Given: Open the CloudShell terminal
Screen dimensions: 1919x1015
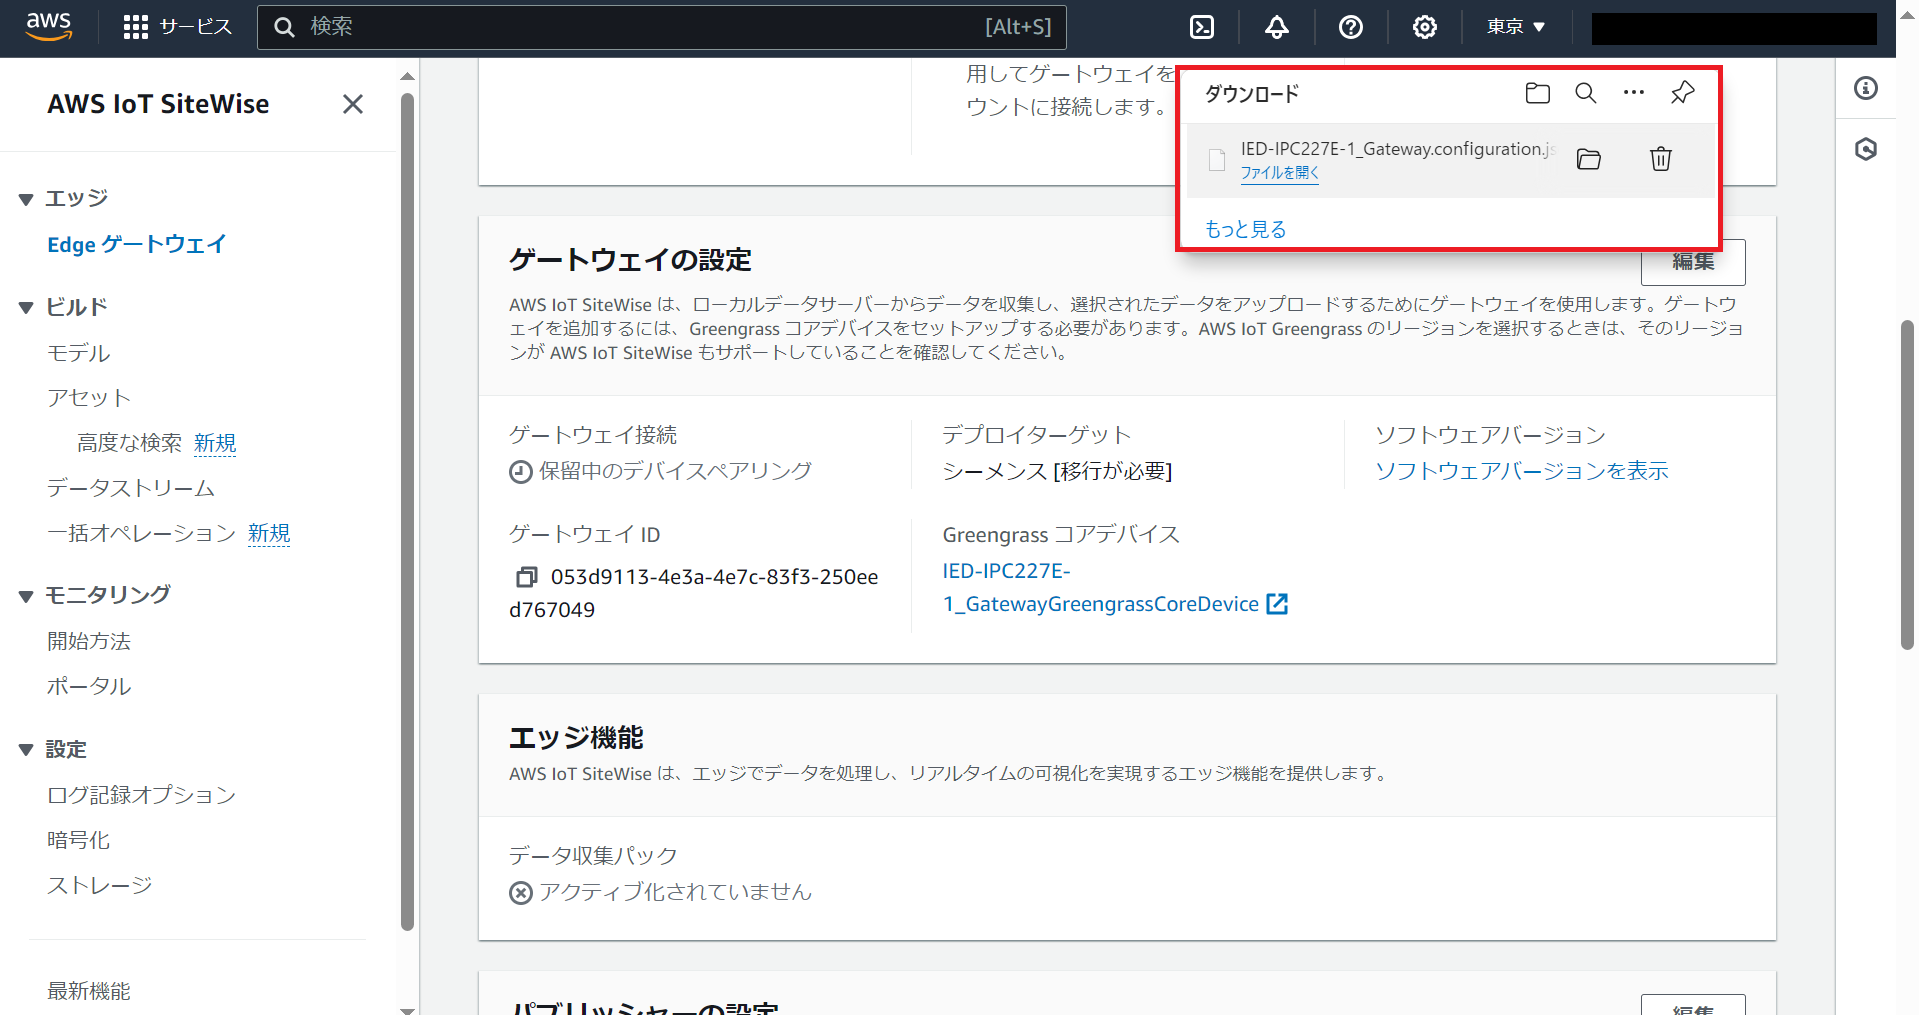Looking at the screenshot, I should pos(1201,27).
